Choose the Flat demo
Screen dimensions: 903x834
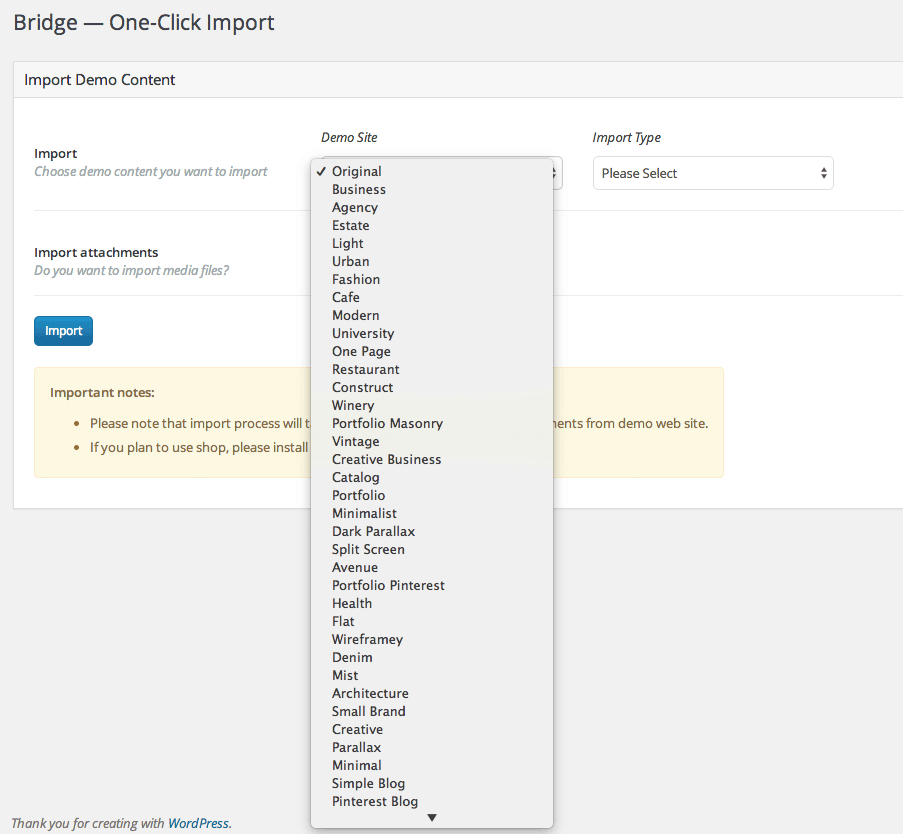pyautogui.click(x=431, y=621)
